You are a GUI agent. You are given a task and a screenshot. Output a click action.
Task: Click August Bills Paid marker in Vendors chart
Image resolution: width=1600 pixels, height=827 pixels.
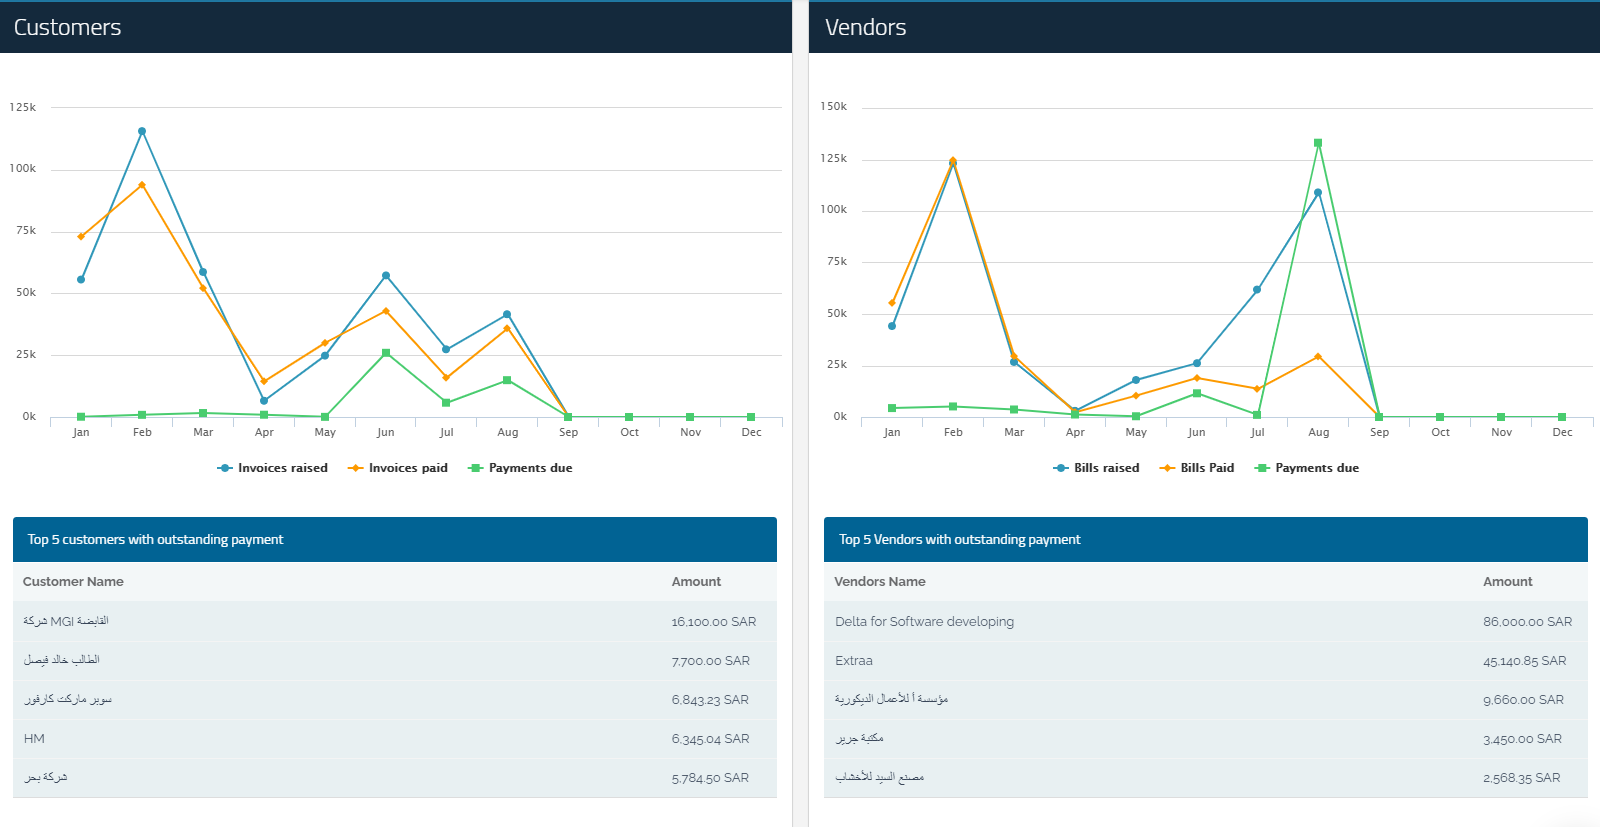pyautogui.click(x=1318, y=357)
